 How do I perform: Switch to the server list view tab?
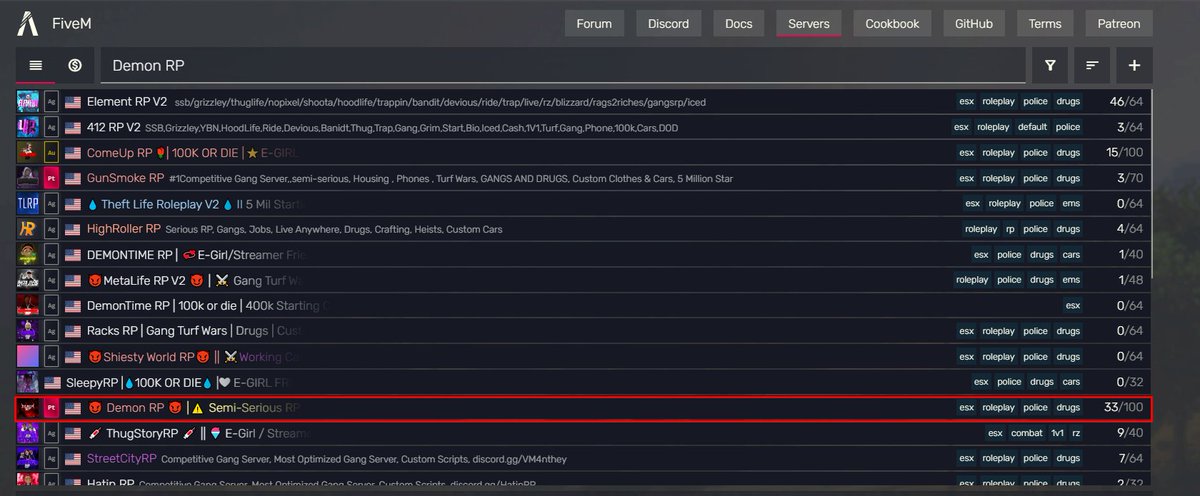pos(36,65)
